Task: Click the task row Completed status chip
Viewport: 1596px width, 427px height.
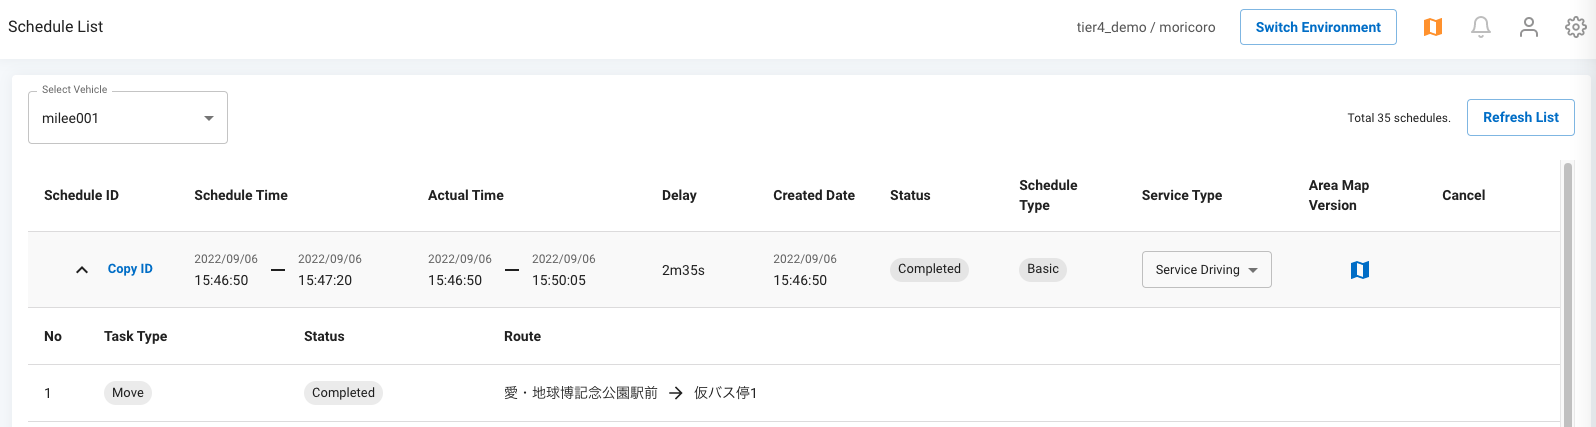Action: point(343,393)
